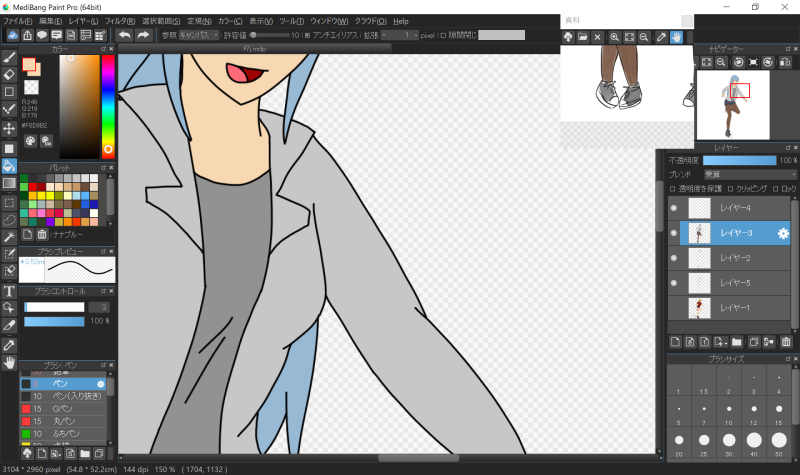Select the Gradient tool

(9, 183)
